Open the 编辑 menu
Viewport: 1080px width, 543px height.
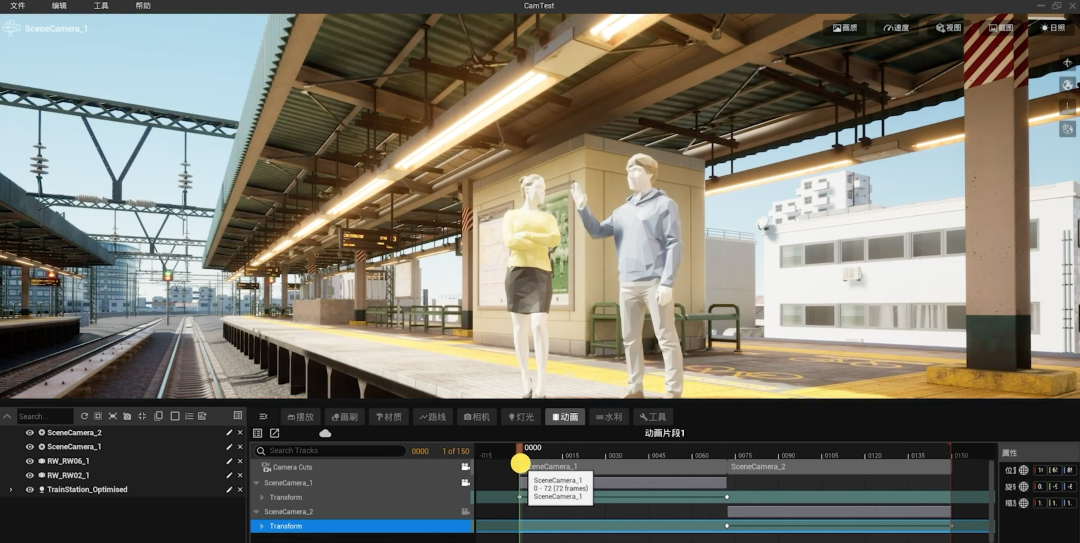[x=59, y=6]
